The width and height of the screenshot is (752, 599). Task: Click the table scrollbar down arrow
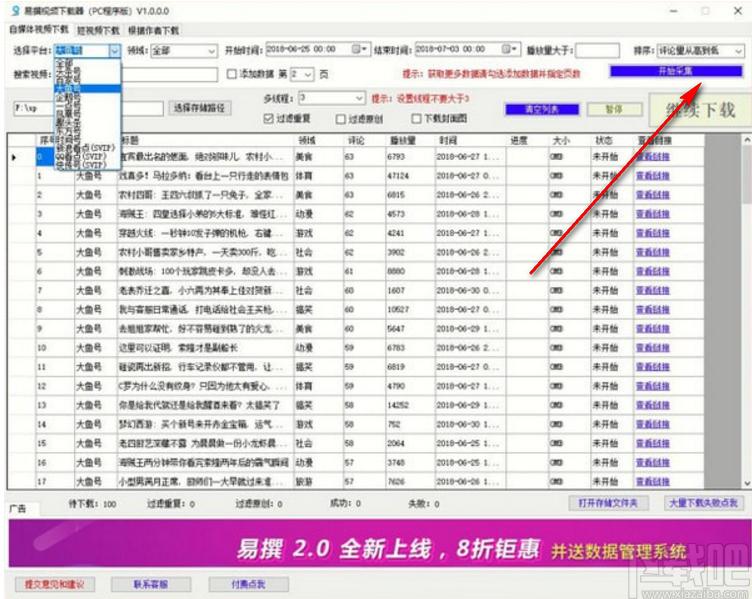pyautogui.click(x=747, y=483)
